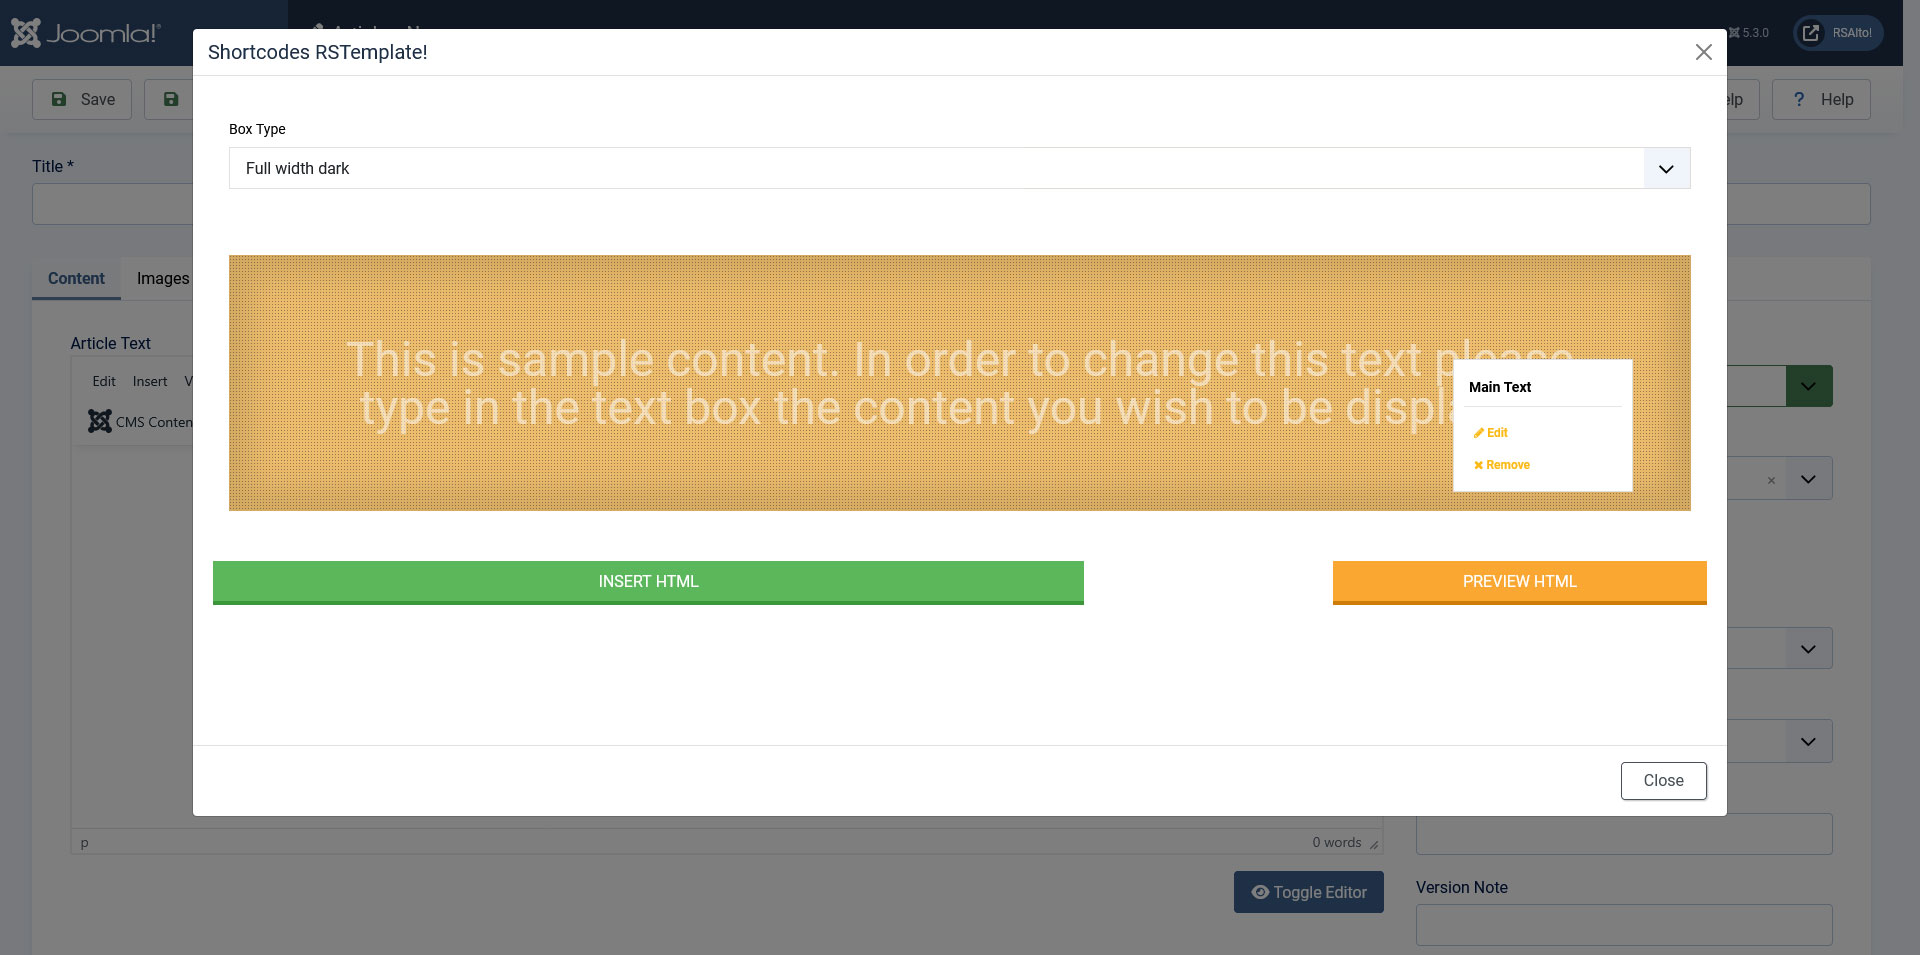Click the Save floppy disk icon
1920x955 pixels.
click(59, 99)
